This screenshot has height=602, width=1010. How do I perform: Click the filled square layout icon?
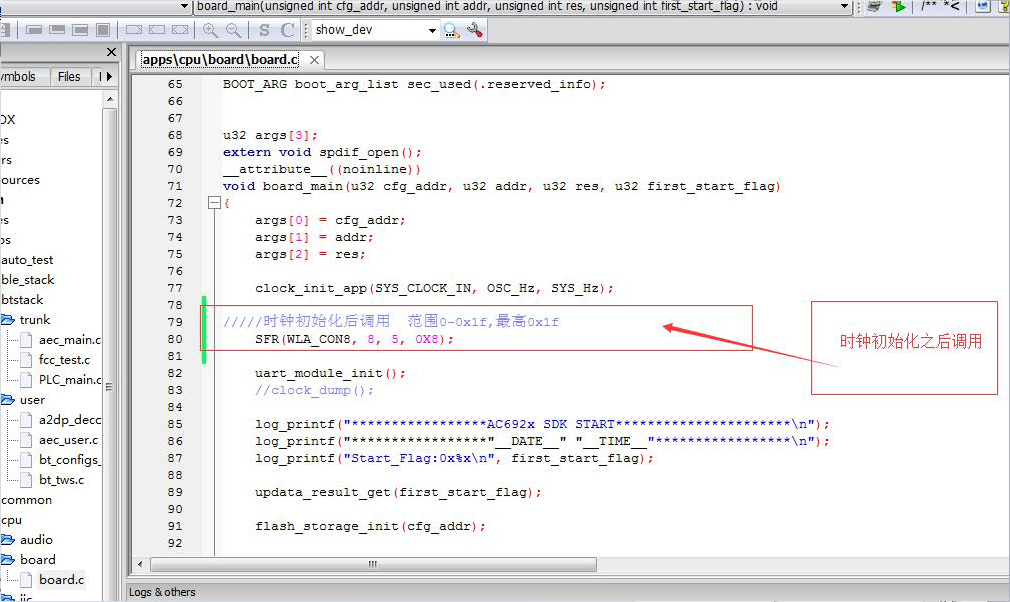click(x=103, y=30)
